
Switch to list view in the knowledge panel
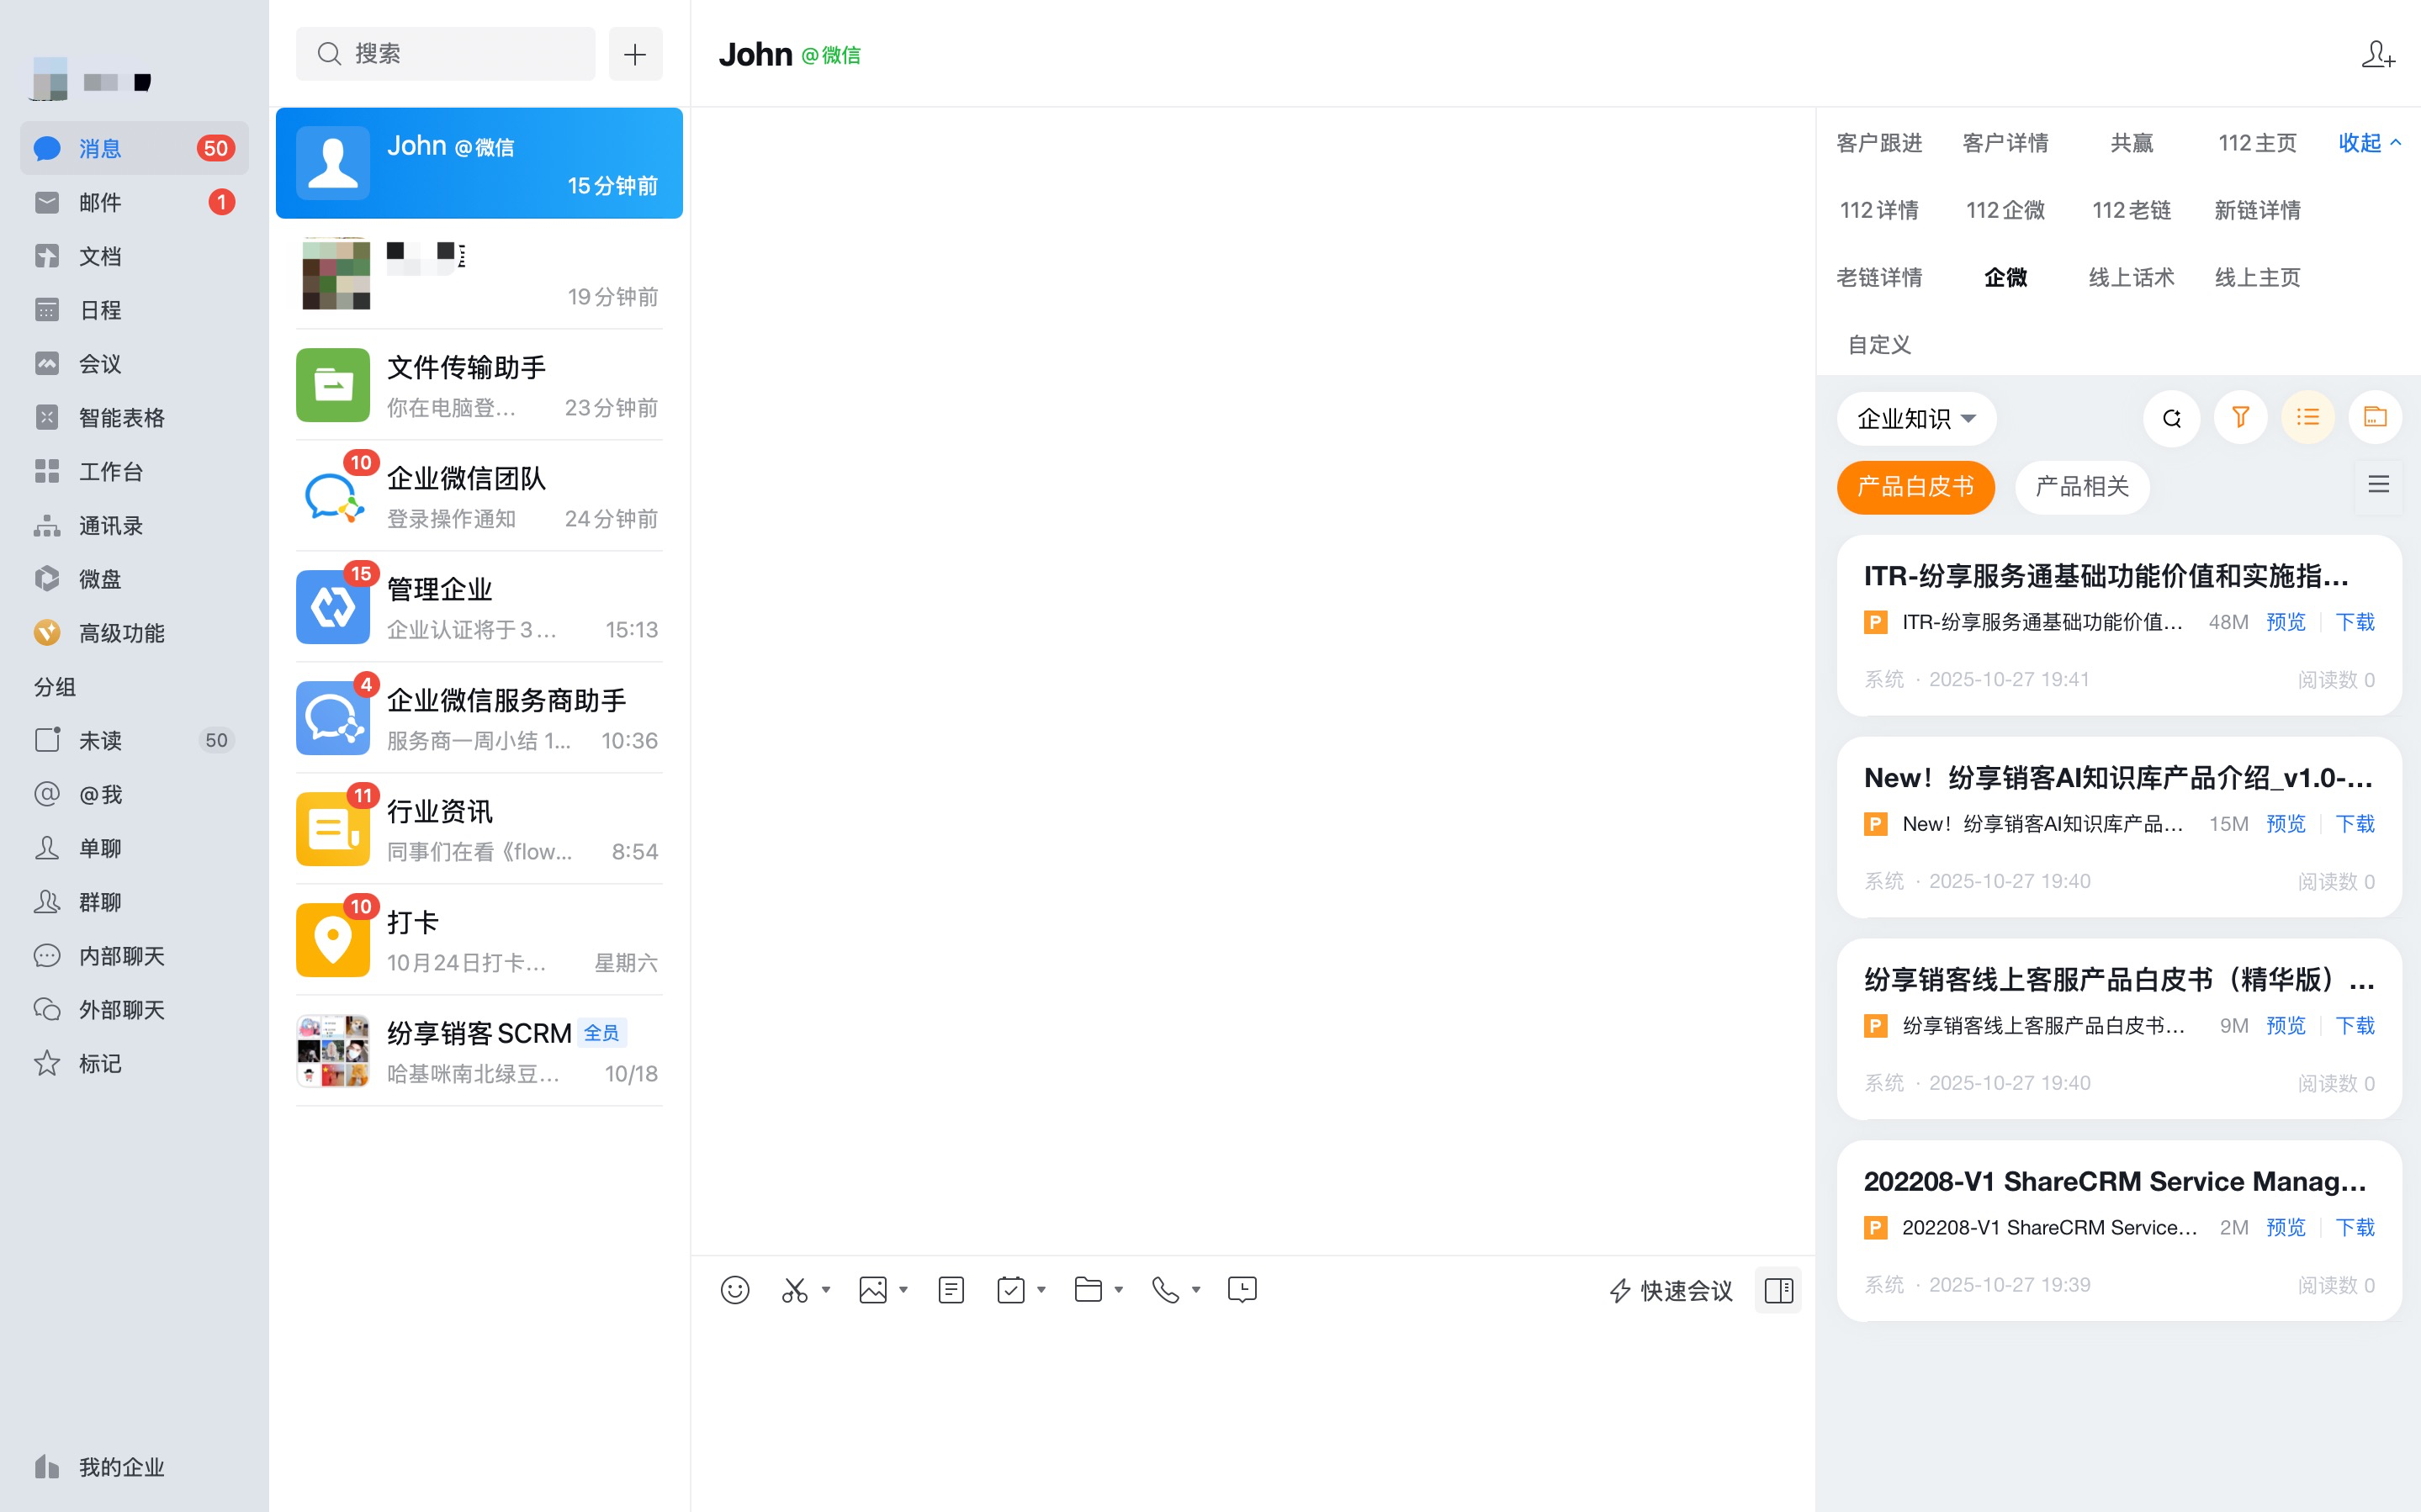2308,418
